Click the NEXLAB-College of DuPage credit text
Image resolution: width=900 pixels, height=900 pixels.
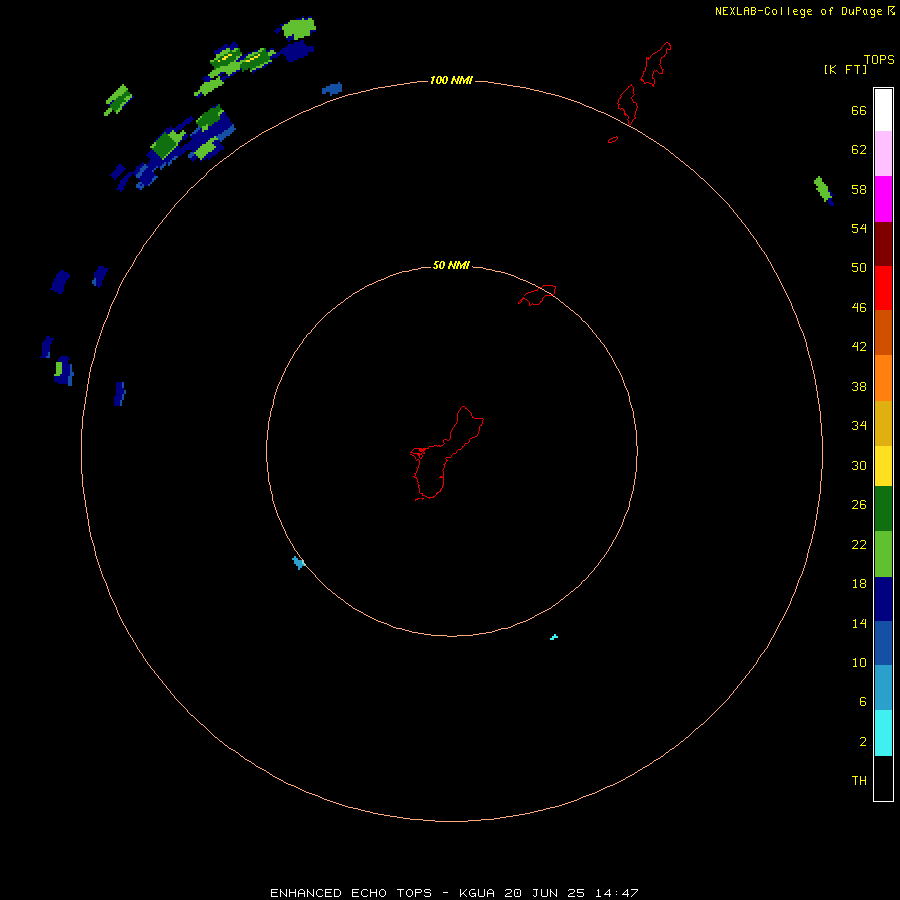[798, 11]
